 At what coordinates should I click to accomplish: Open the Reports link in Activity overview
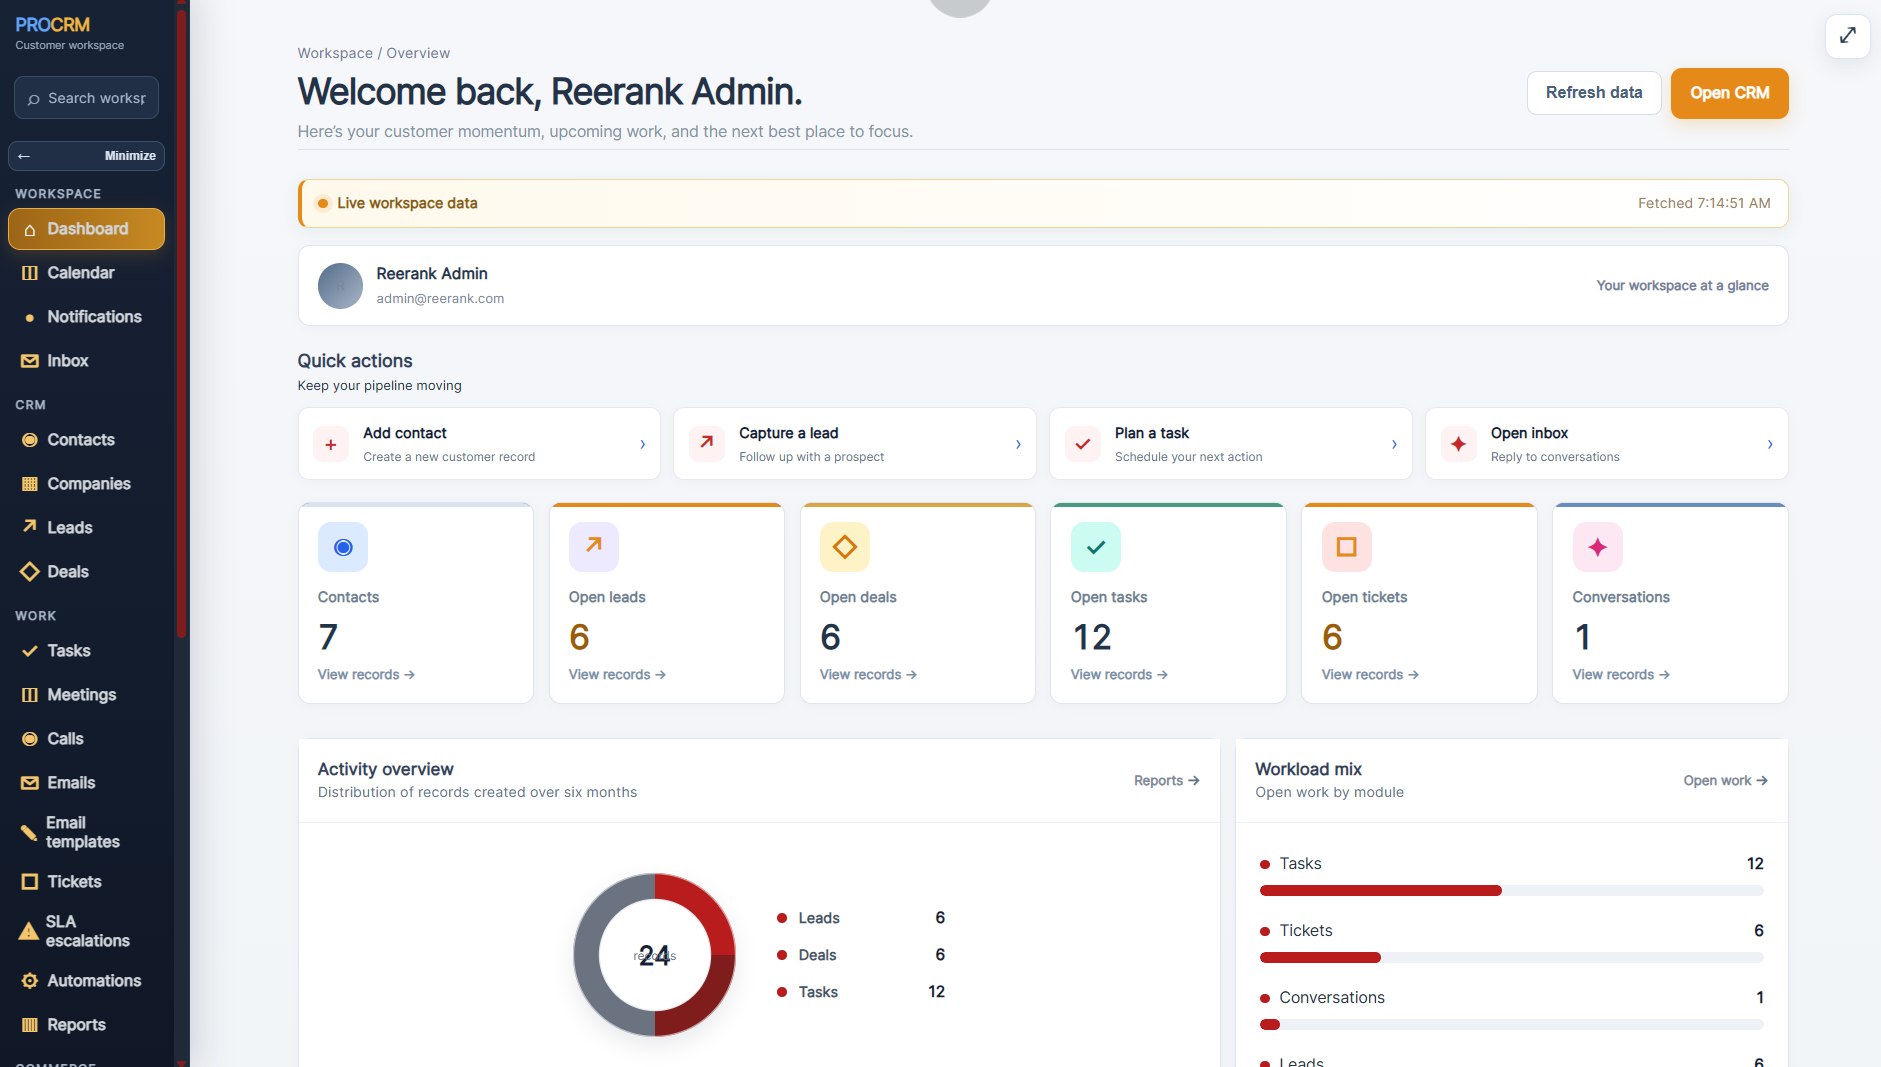1166,781
